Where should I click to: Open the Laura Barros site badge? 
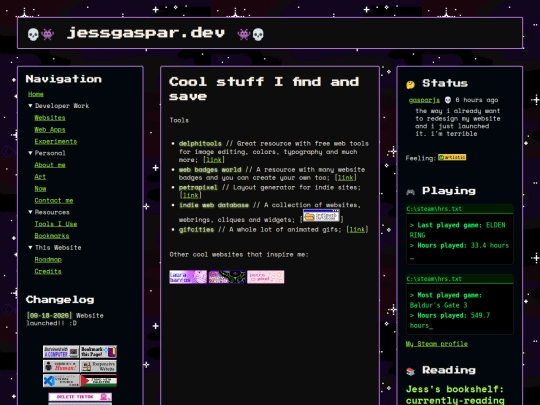188,277
